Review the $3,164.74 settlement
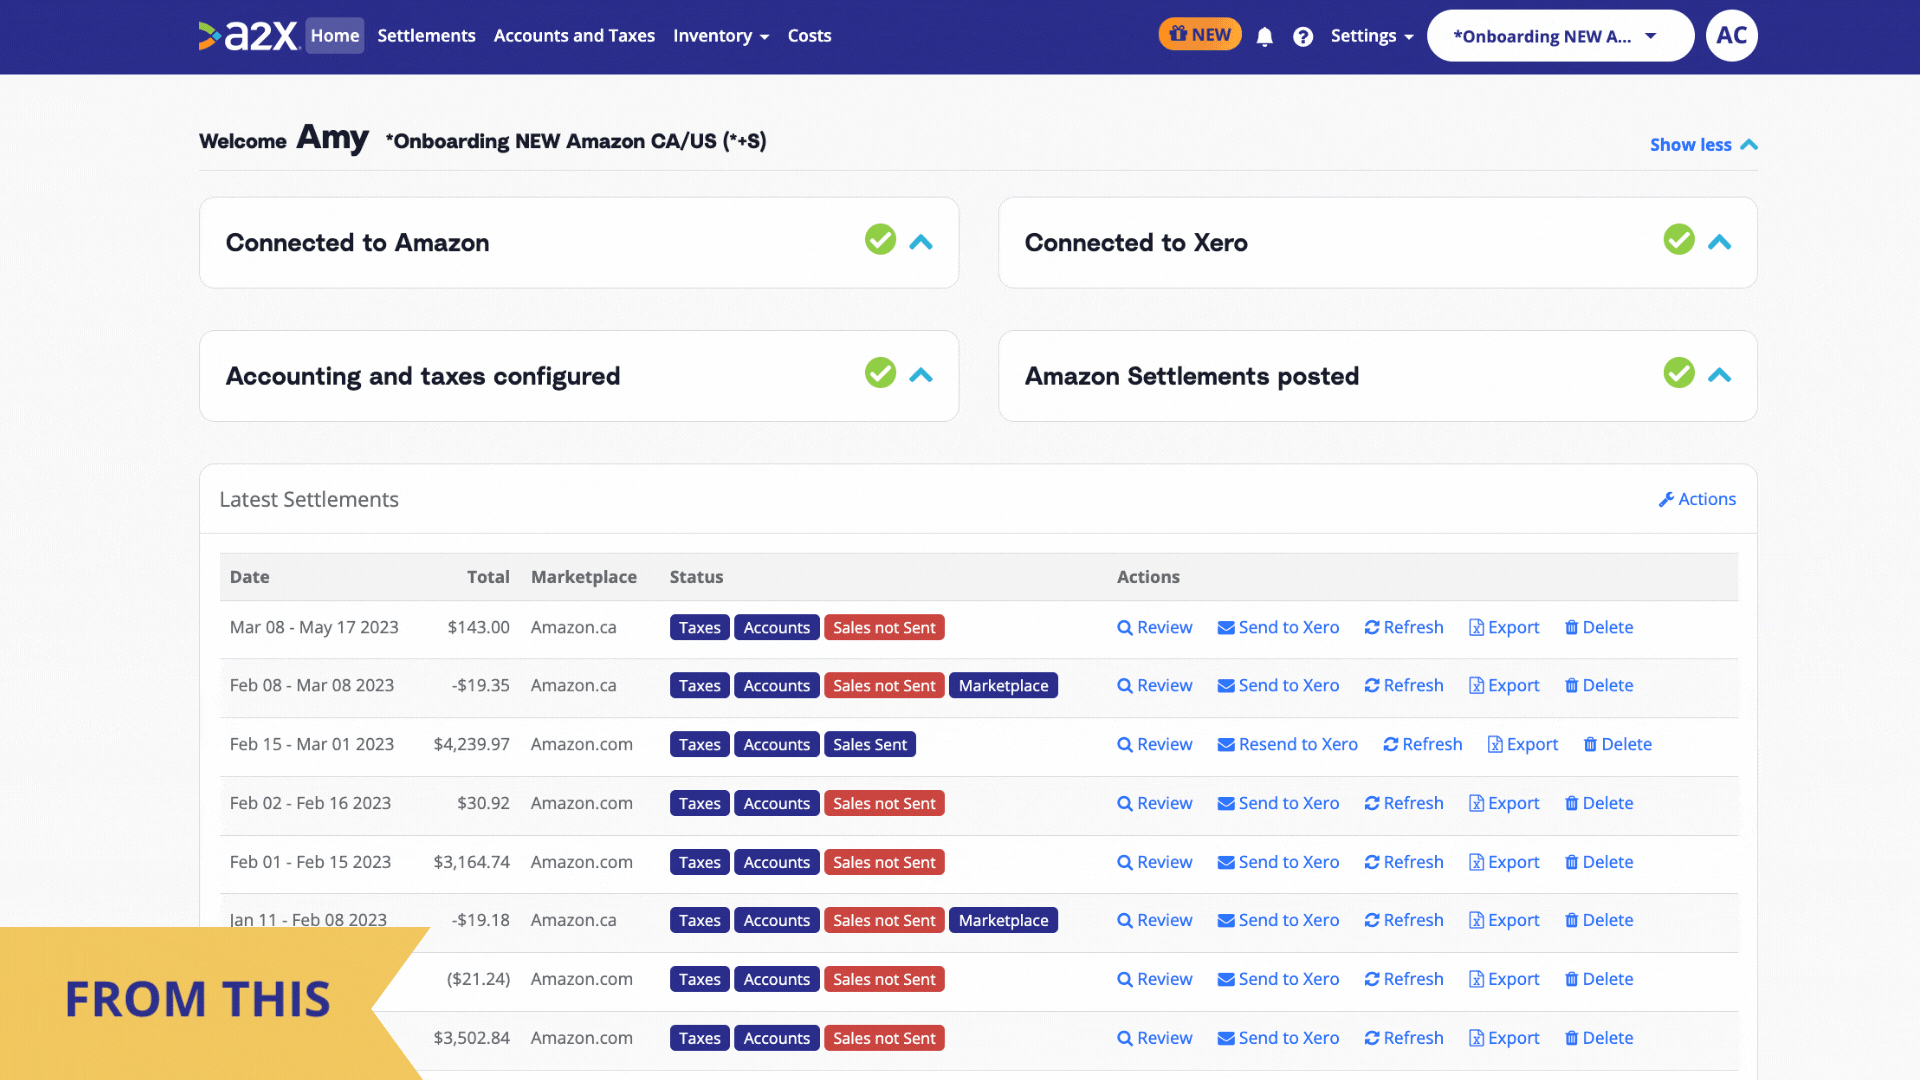The width and height of the screenshot is (1920, 1080). 1155,863
